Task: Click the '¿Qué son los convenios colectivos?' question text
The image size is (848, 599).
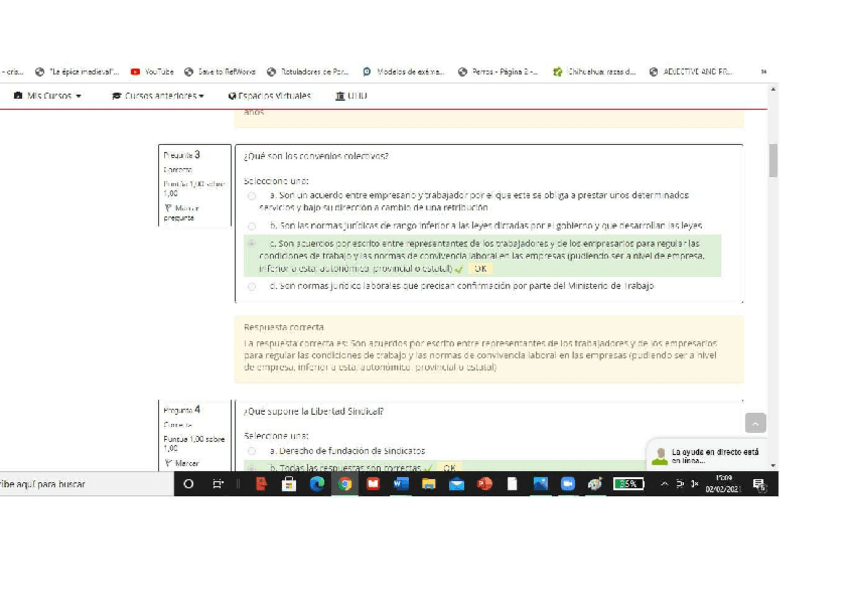Action: (316, 156)
